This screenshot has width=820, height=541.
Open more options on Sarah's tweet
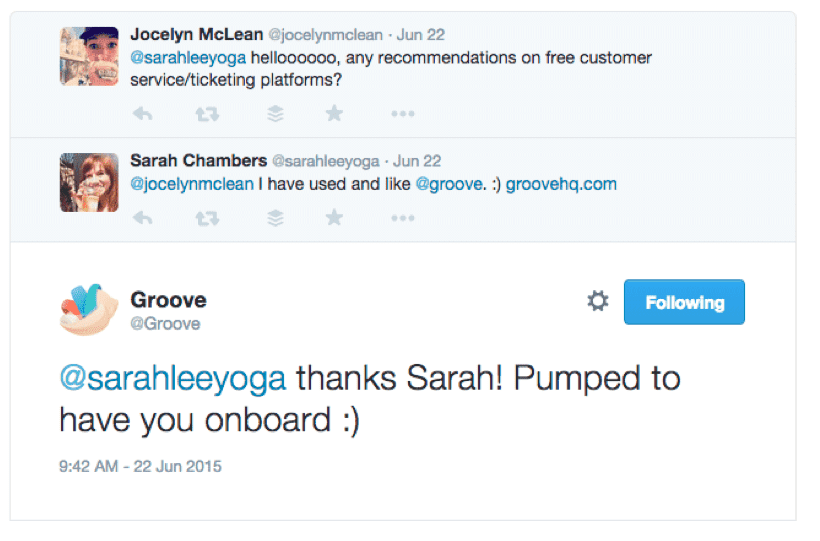coord(402,217)
